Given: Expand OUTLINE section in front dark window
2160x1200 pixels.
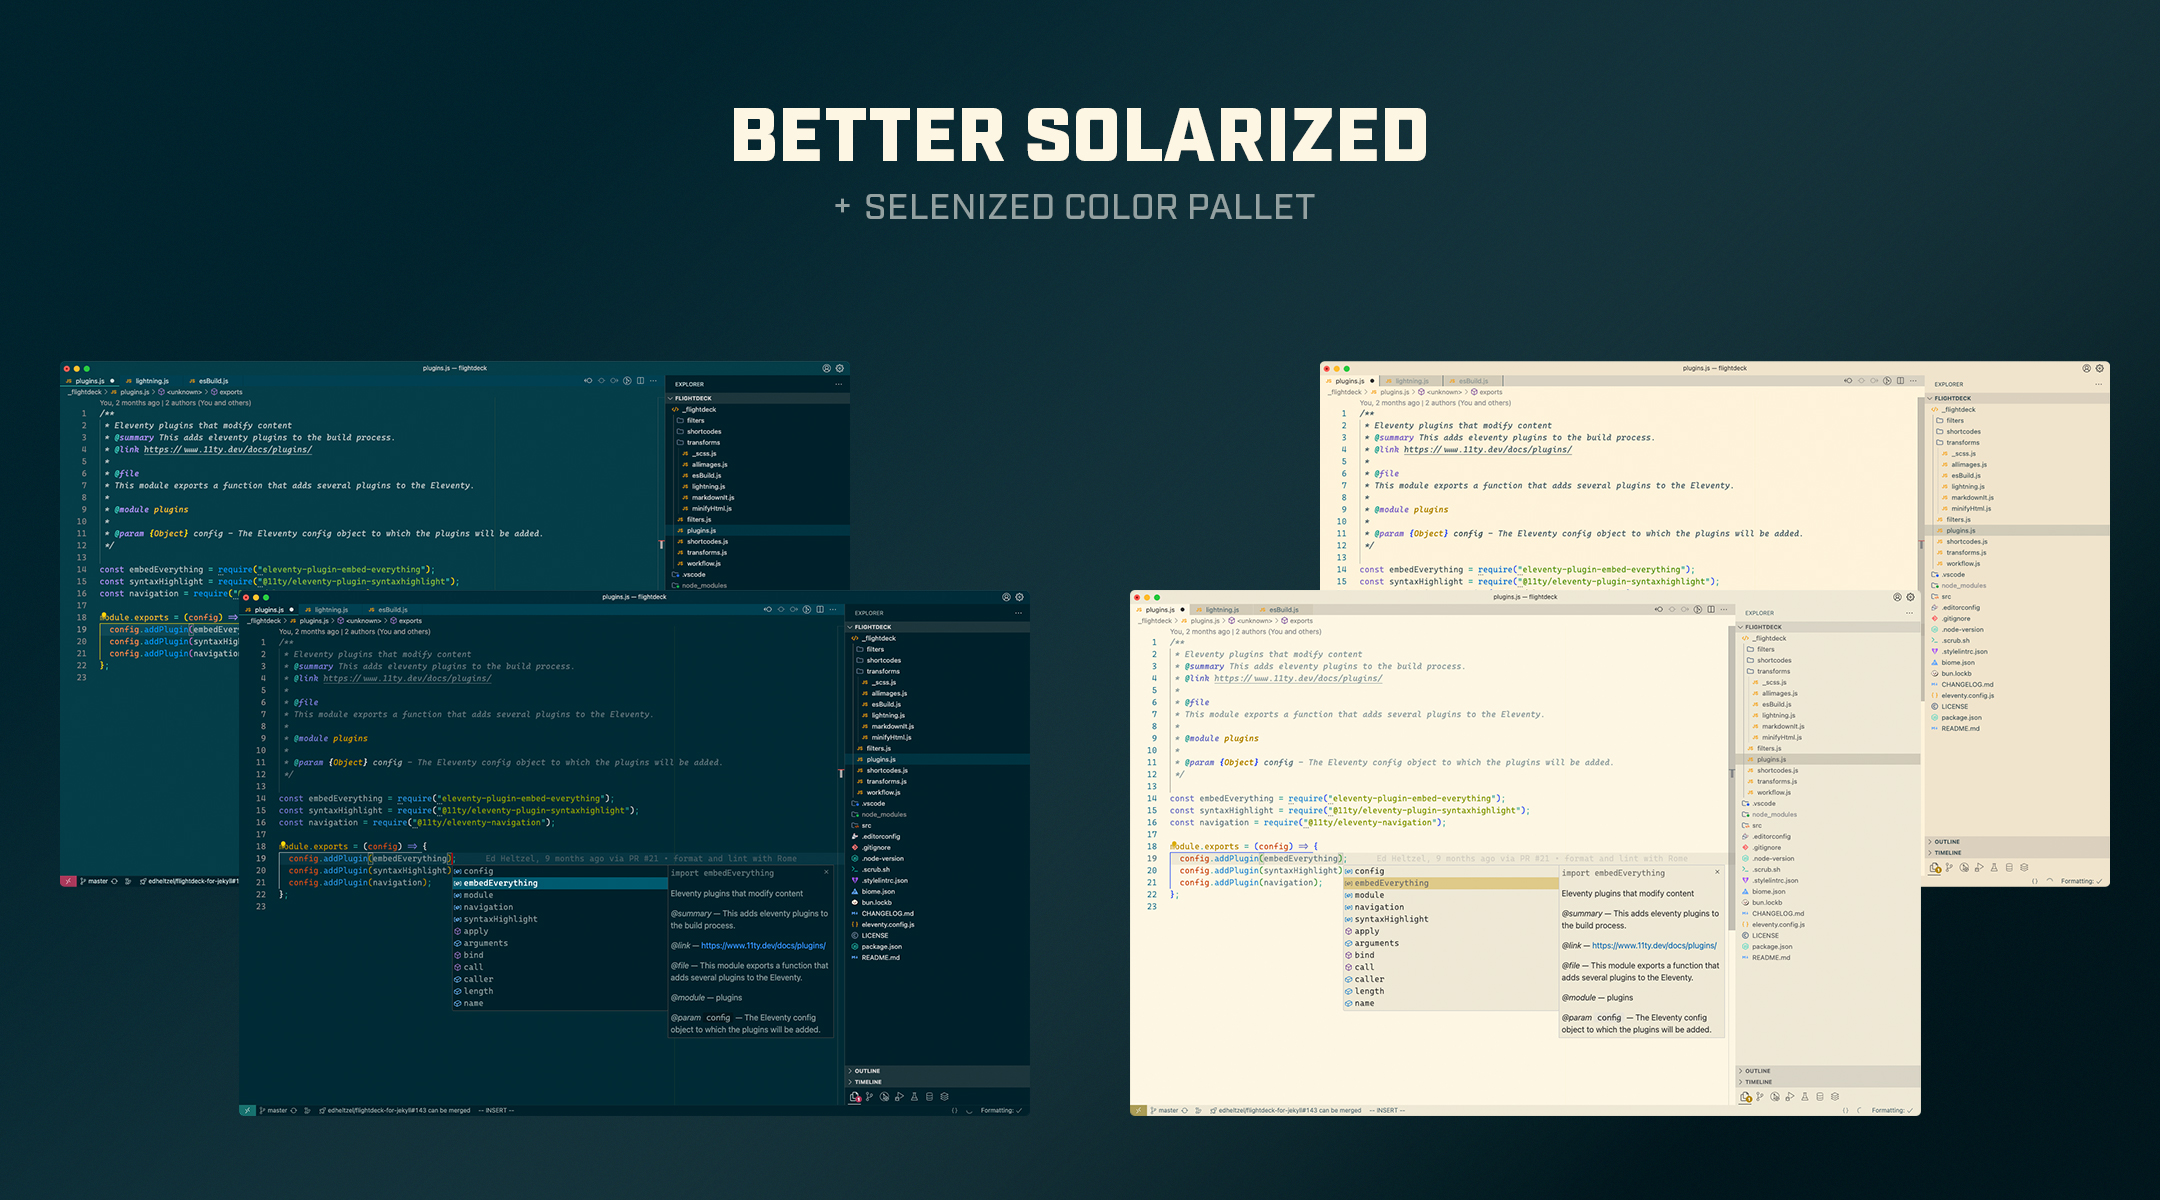Looking at the screenshot, I should click(866, 1071).
